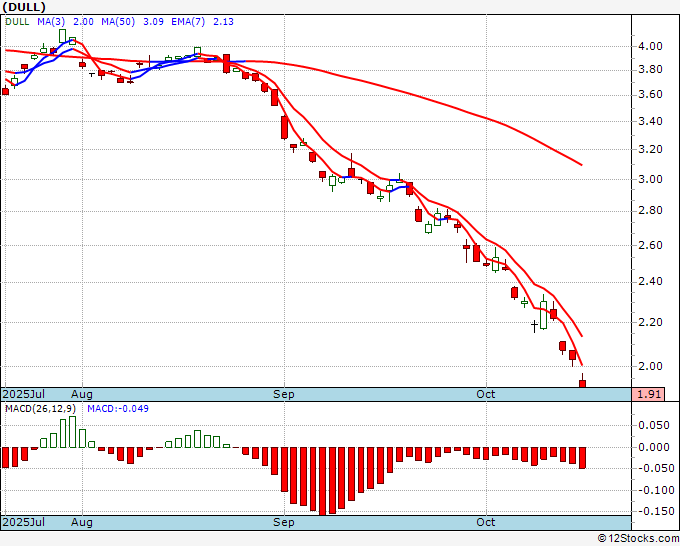Click the EMA(7) value 2.13
The width and height of the screenshot is (680, 546).
pos(223,22)
